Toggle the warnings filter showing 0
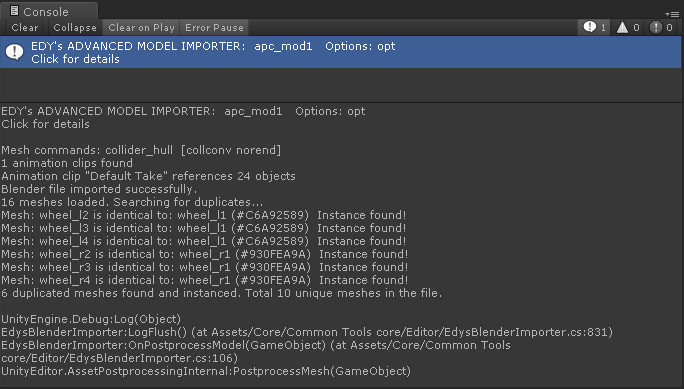 (x=628, y=27)
